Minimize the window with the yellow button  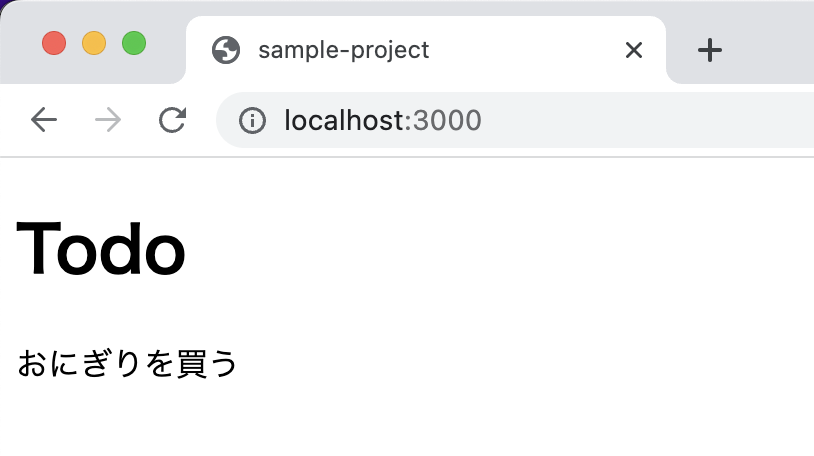point(94,43)
